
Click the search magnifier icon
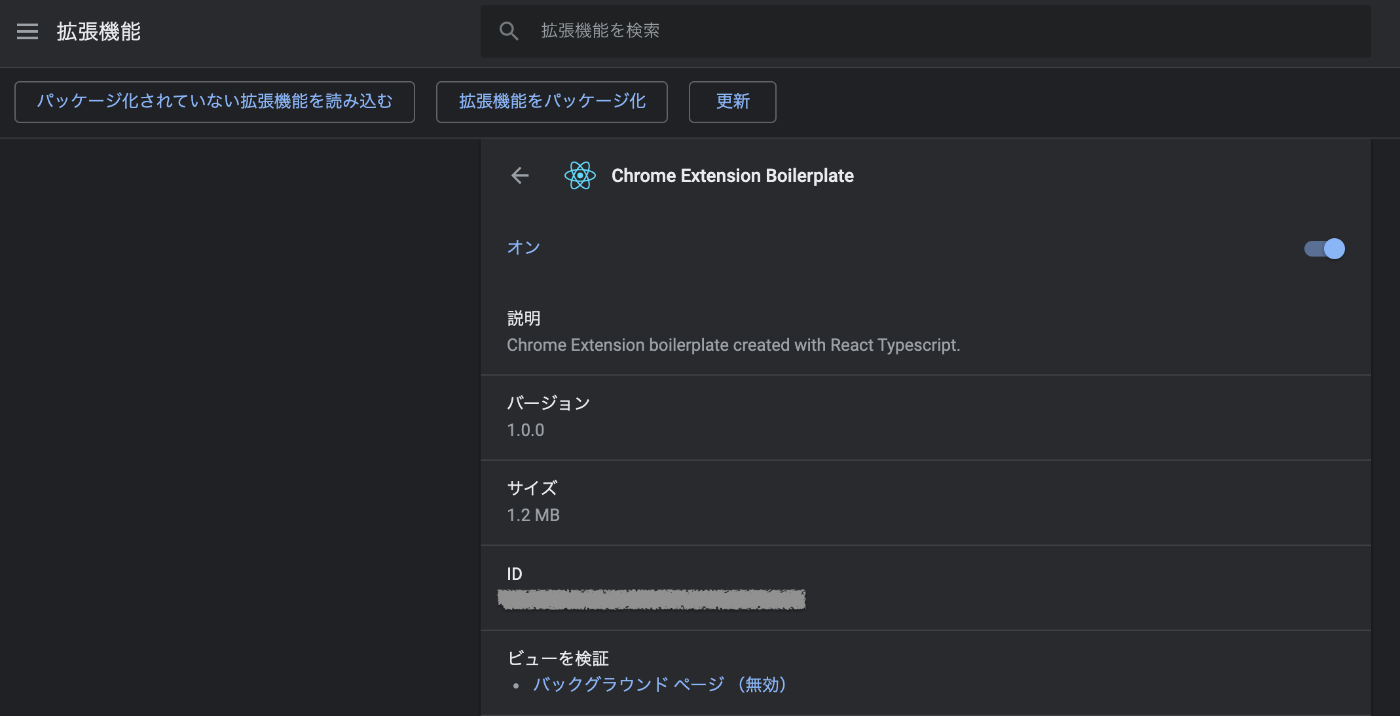pos(509,31)
